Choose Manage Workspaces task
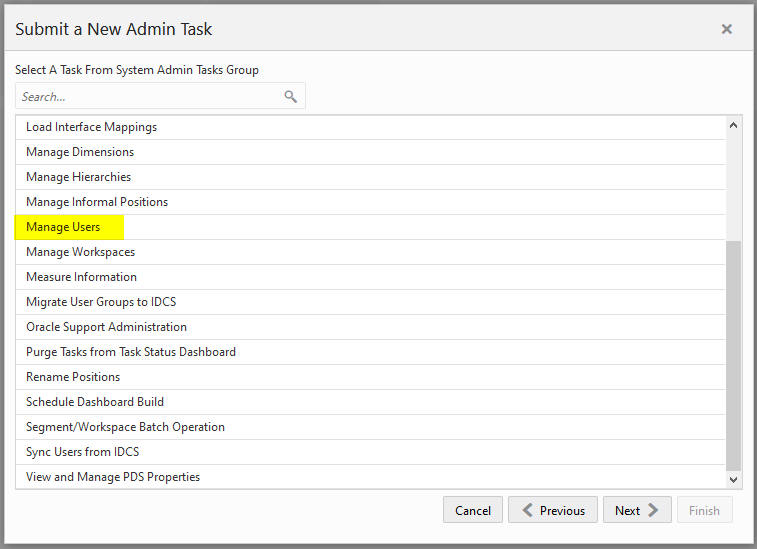 tap(370, 252)
